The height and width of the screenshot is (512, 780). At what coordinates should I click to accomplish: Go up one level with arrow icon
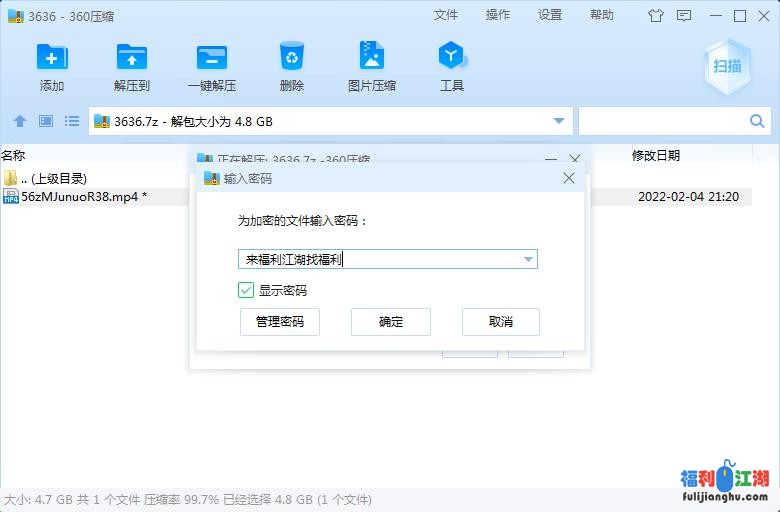[x=19, y=121]
